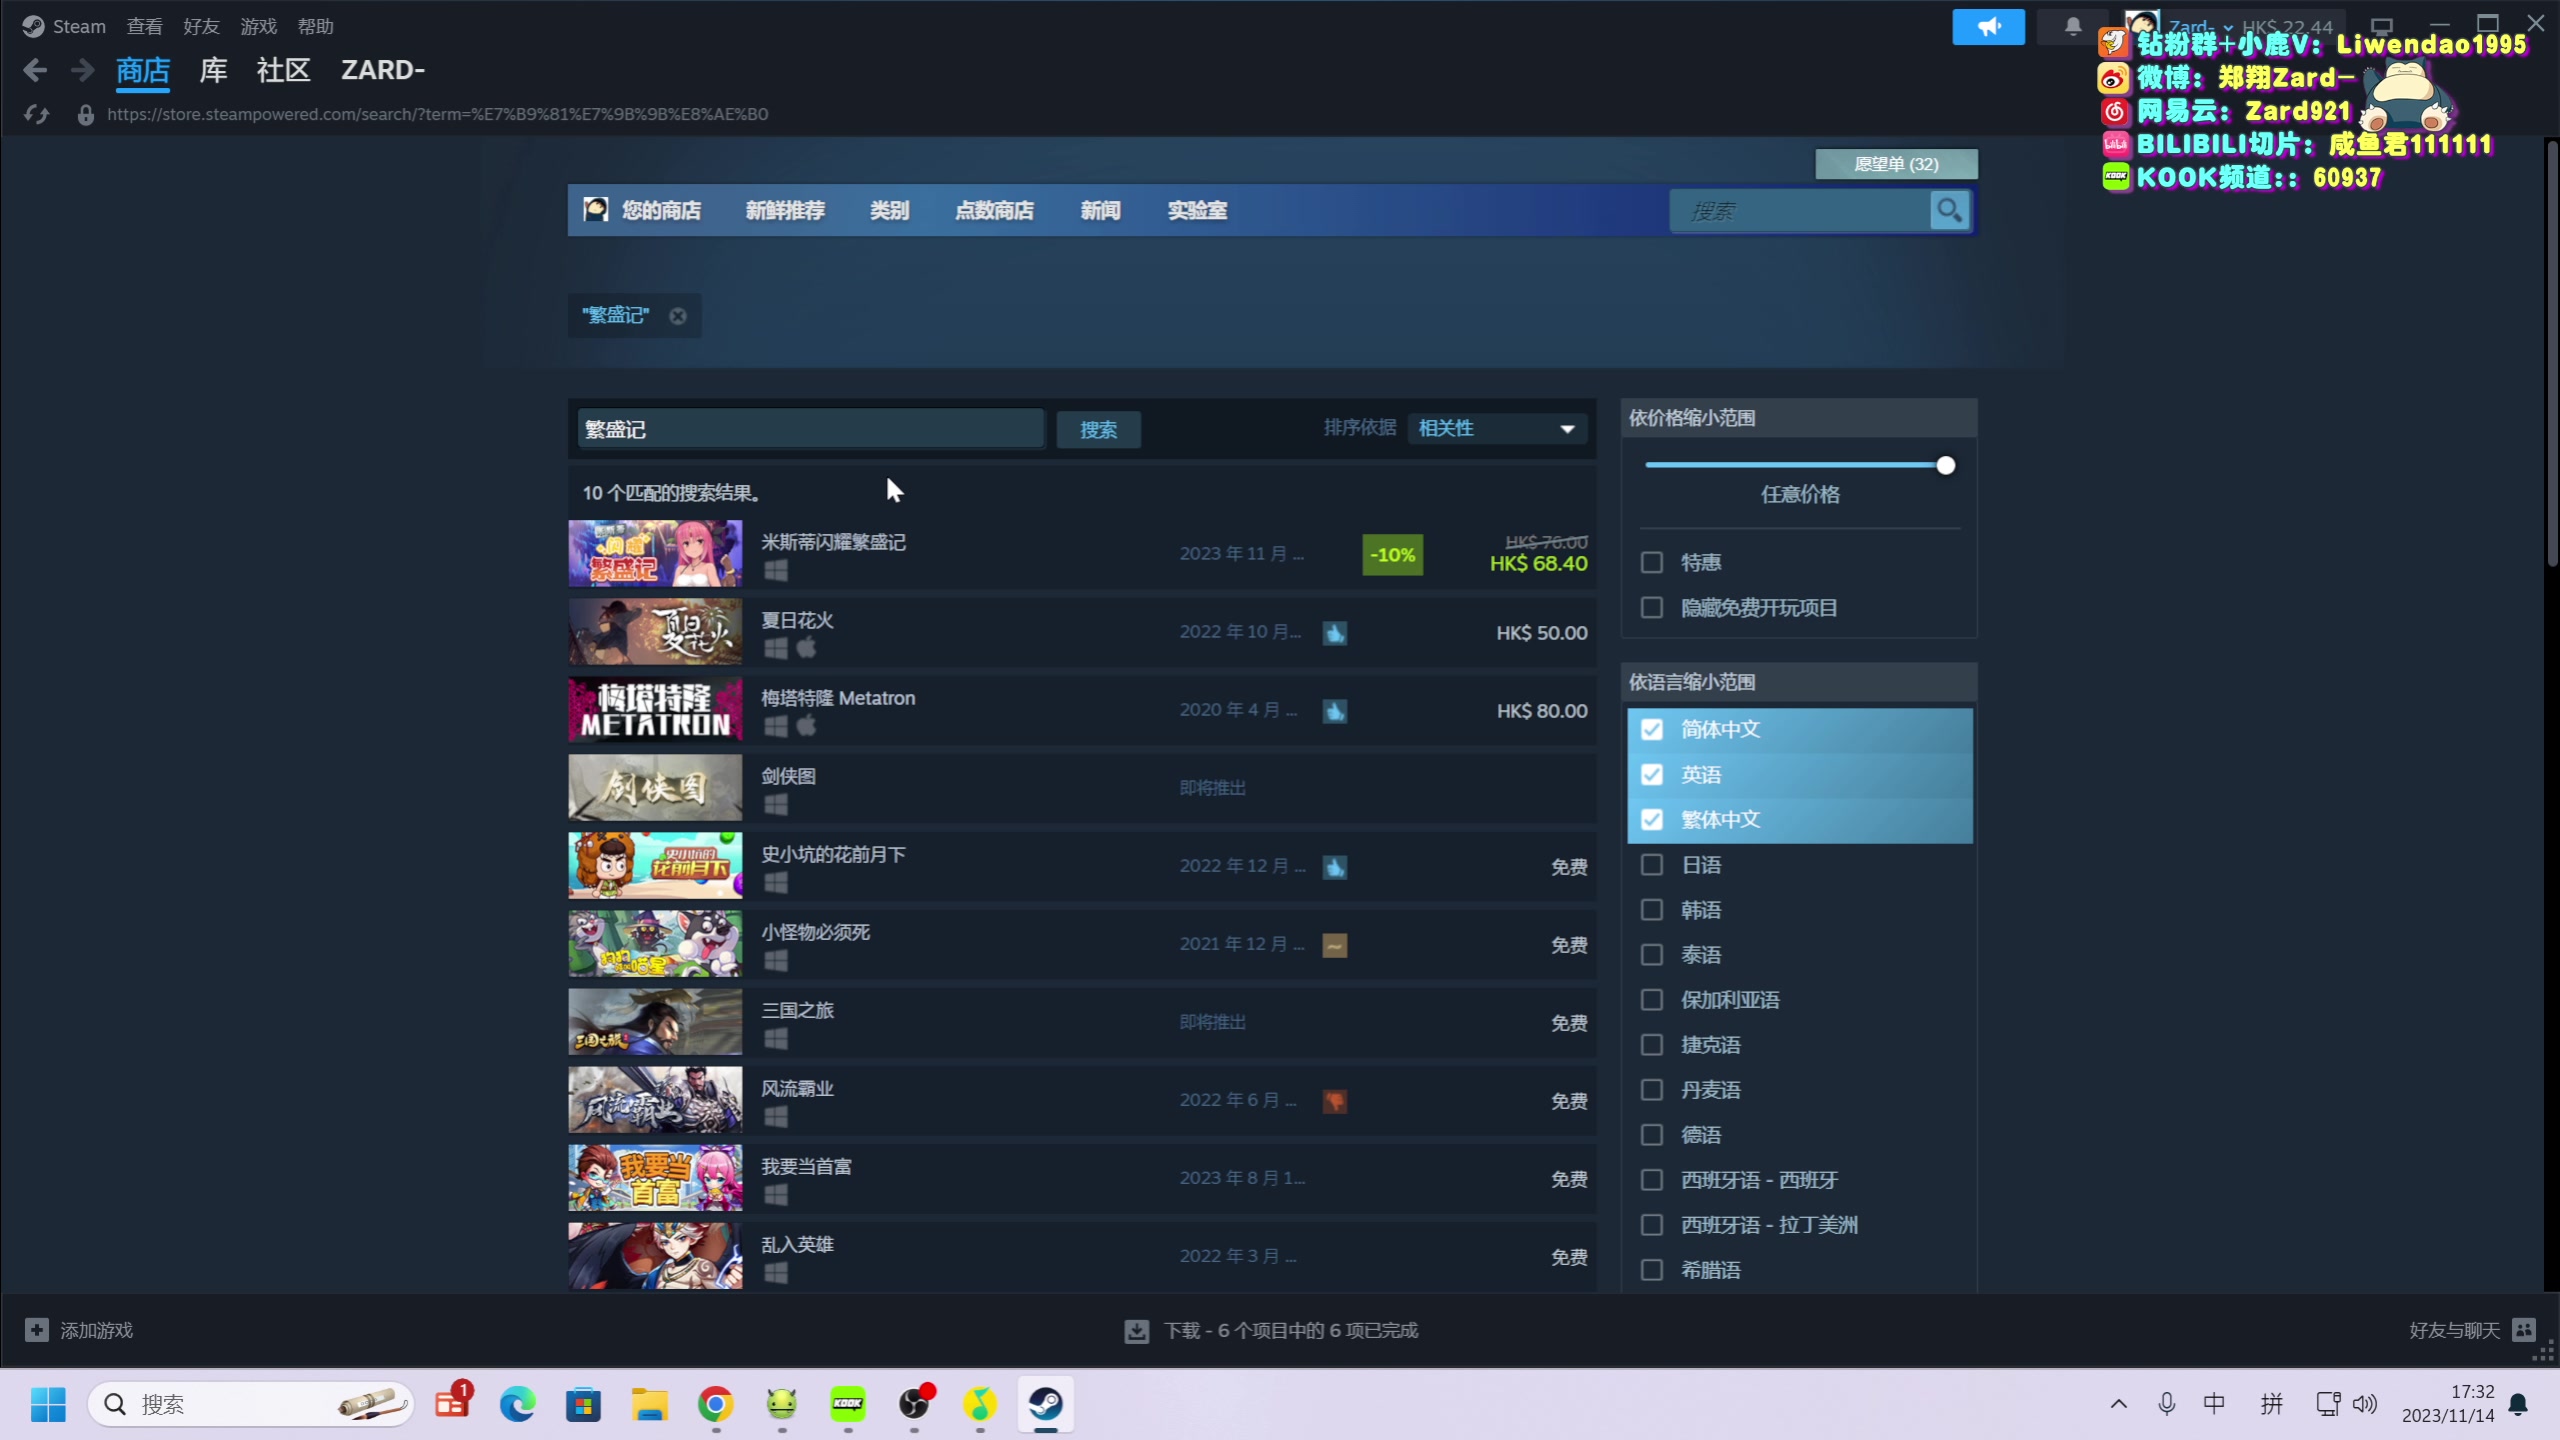Screen dimensions: 2560x1440
Task: Open the notifications bell icon
Action: (x=2073, y=27)
